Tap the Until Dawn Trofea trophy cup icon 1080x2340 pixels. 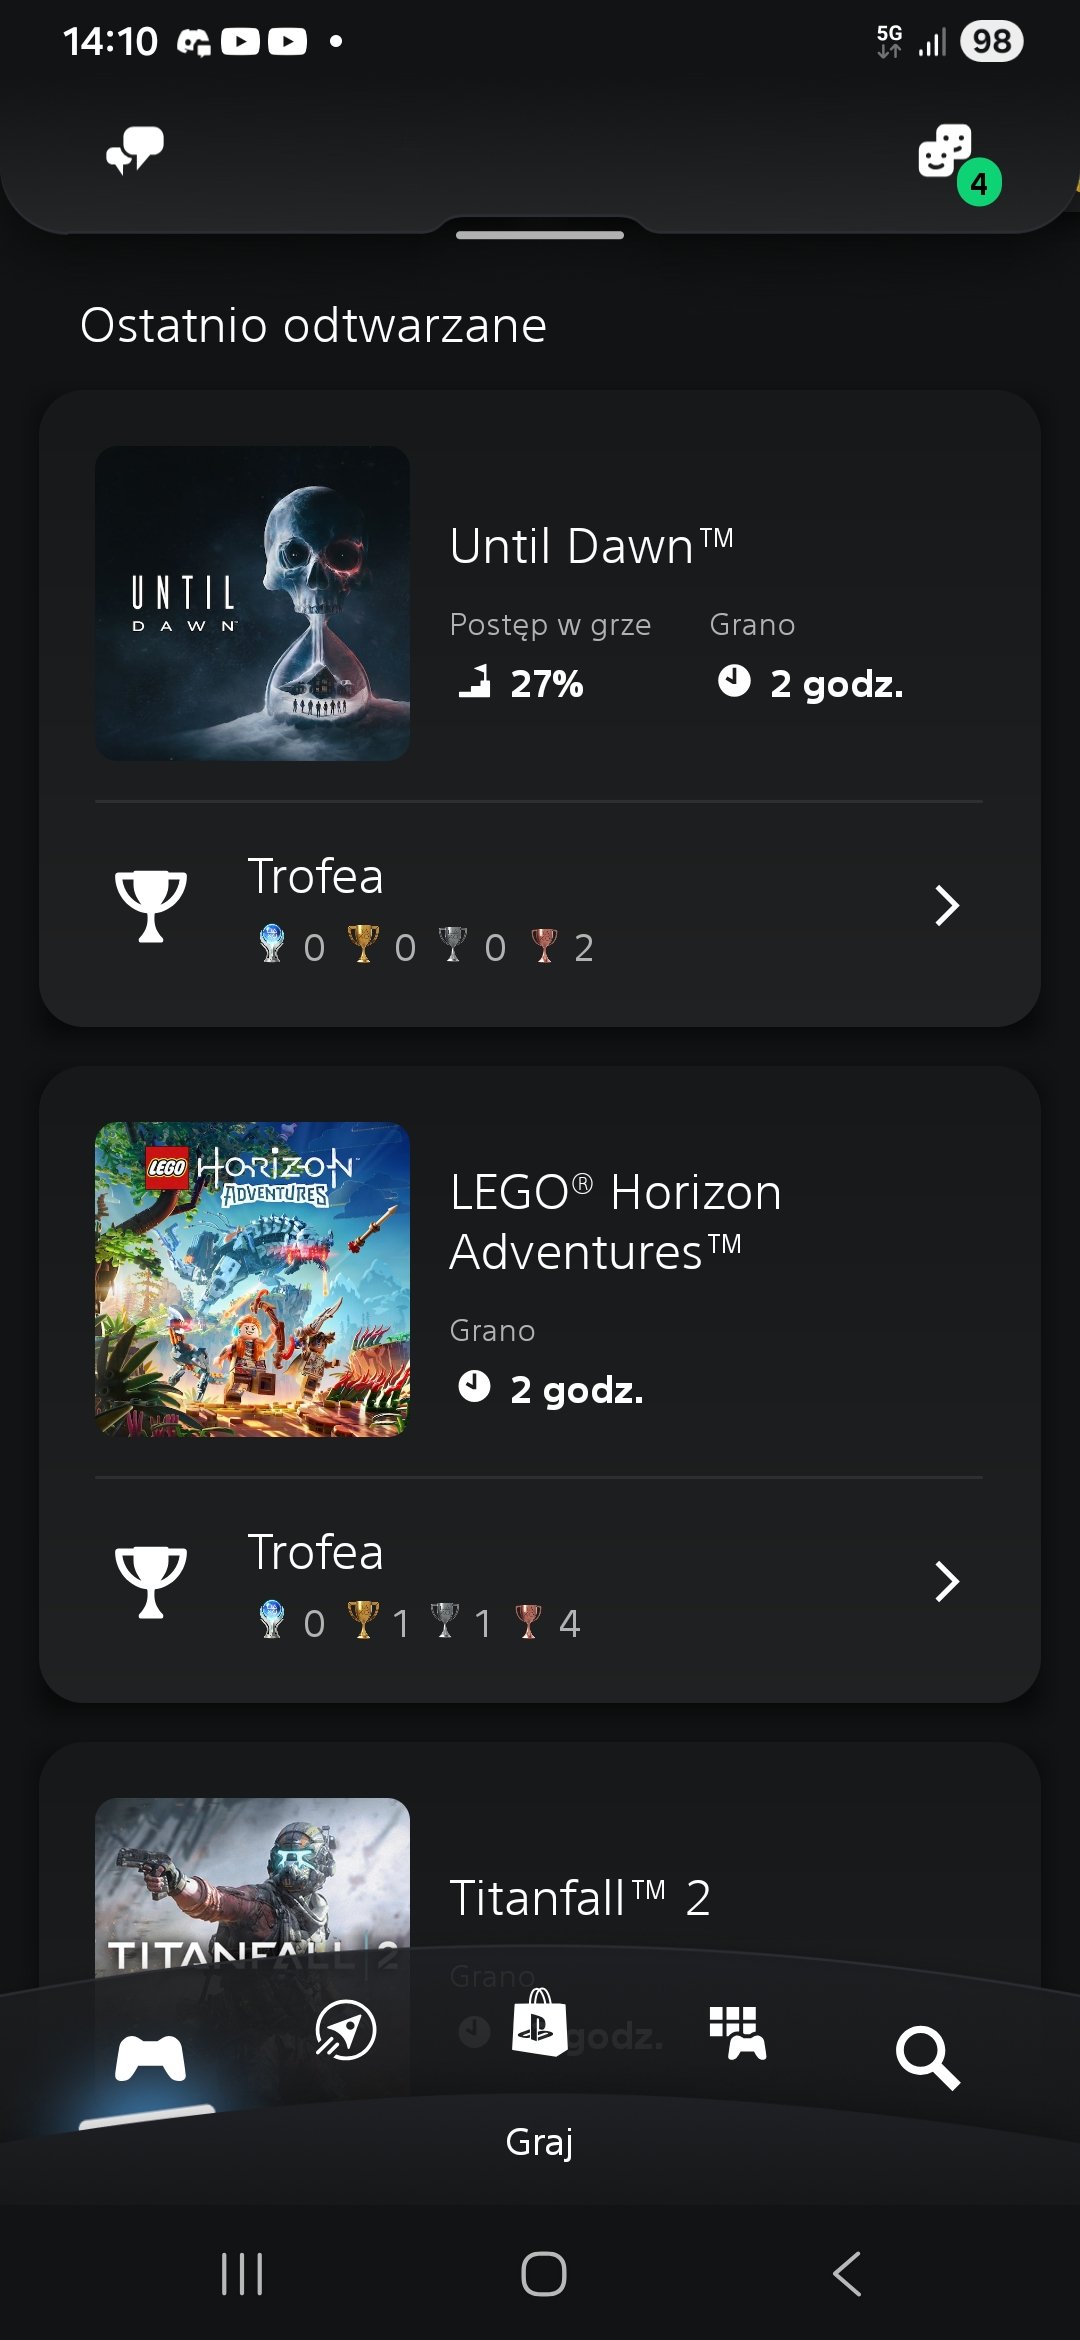tap(150, 906)
